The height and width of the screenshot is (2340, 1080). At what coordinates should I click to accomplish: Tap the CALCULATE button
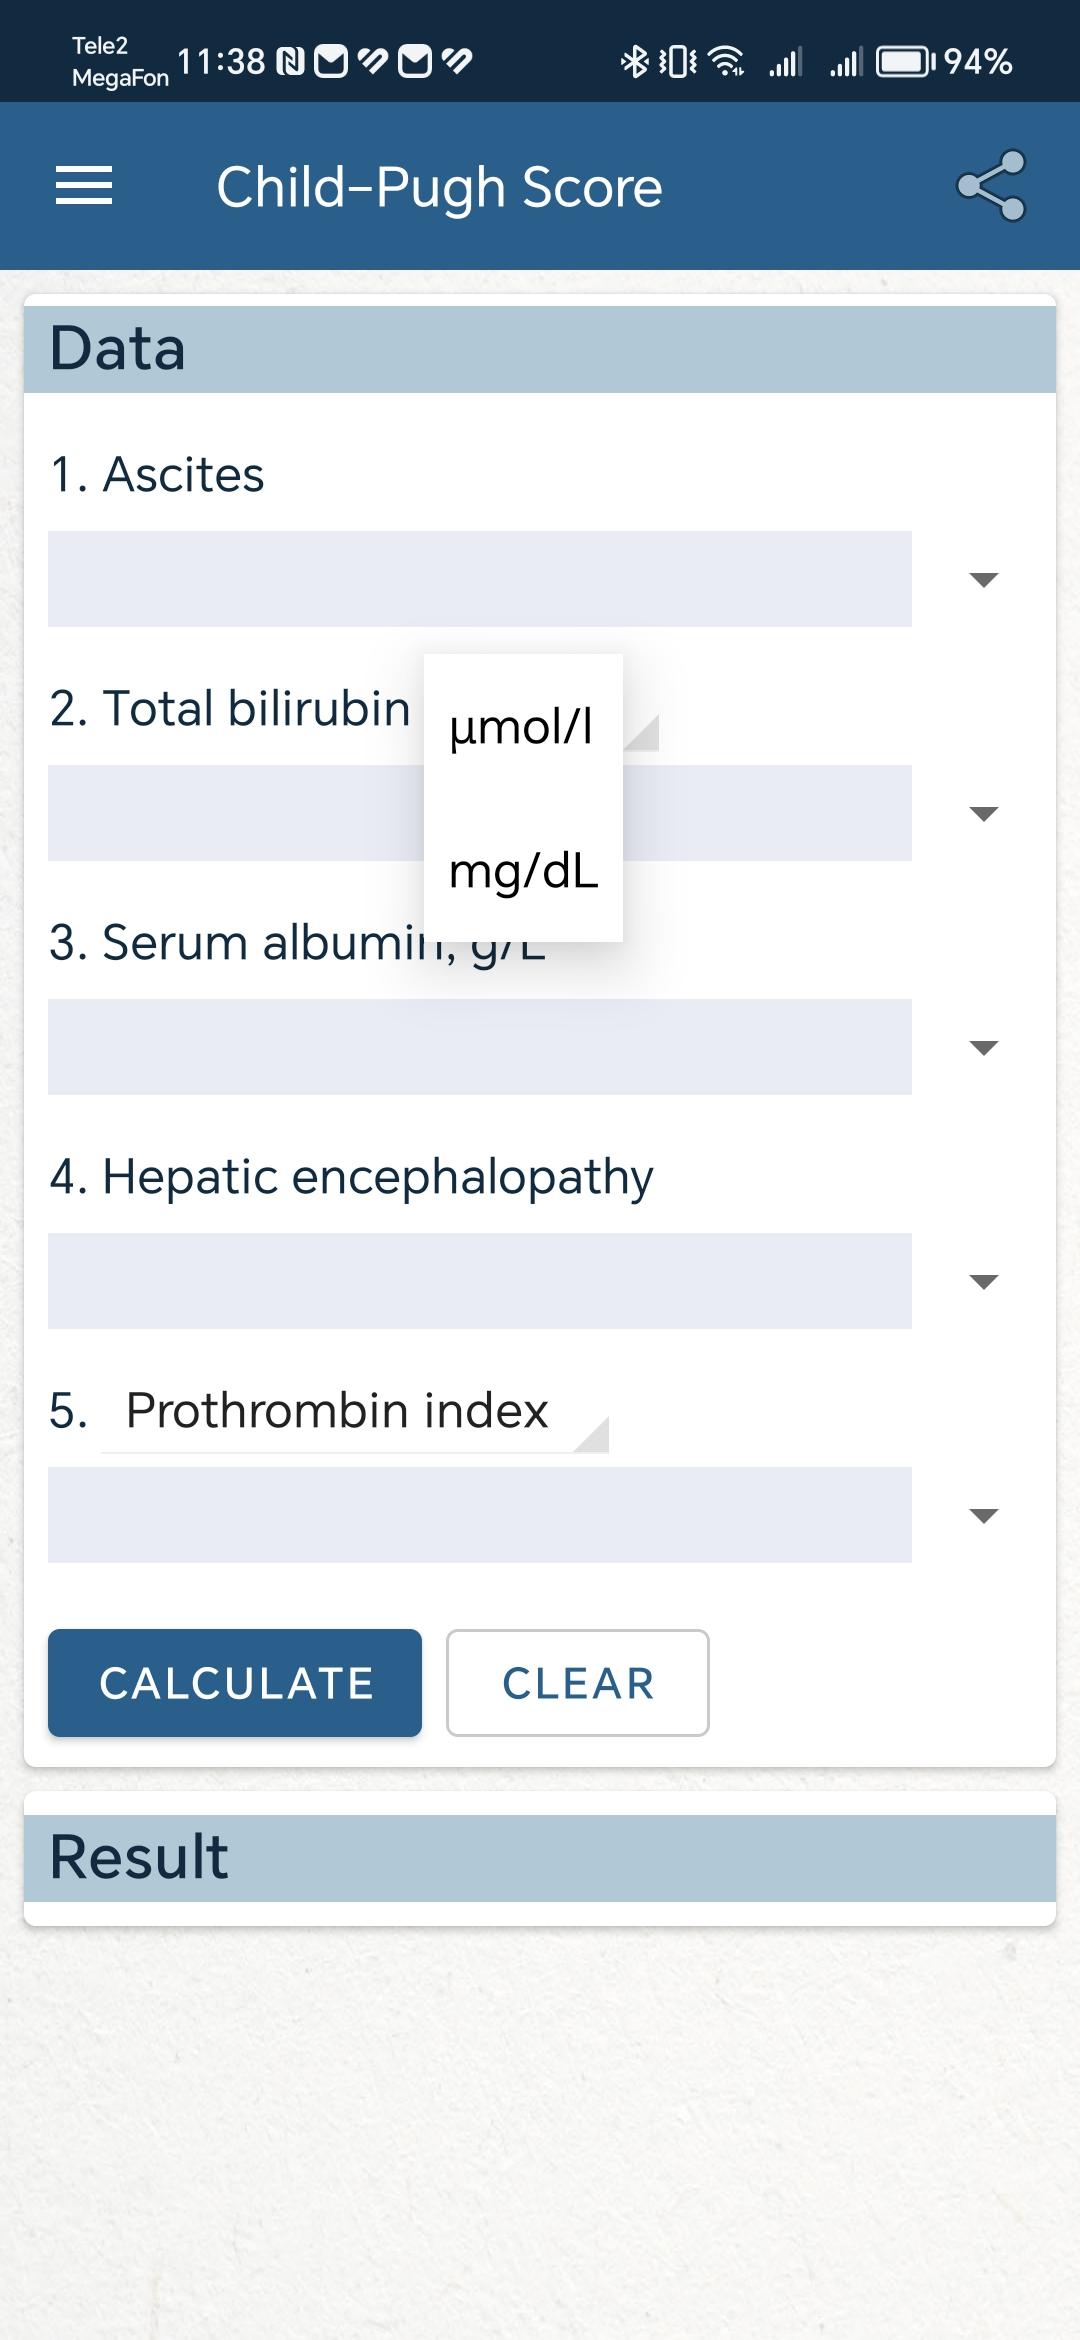(235, 1683)
